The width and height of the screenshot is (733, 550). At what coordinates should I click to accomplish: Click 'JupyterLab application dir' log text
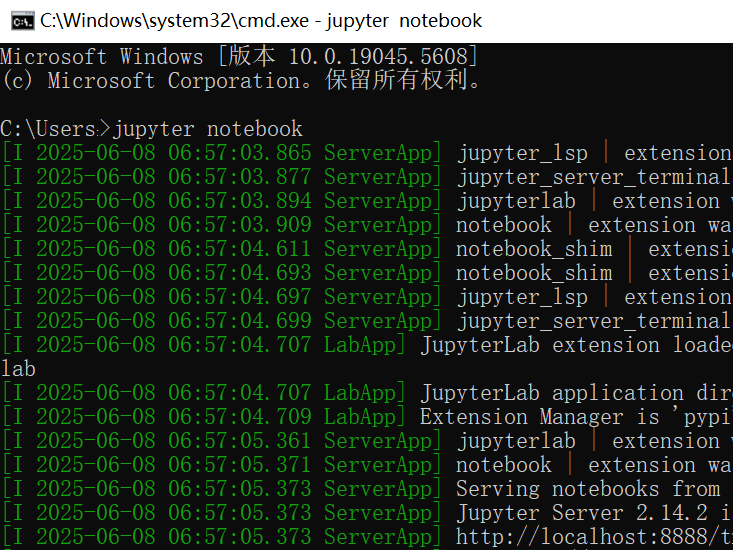pos(576,393)
